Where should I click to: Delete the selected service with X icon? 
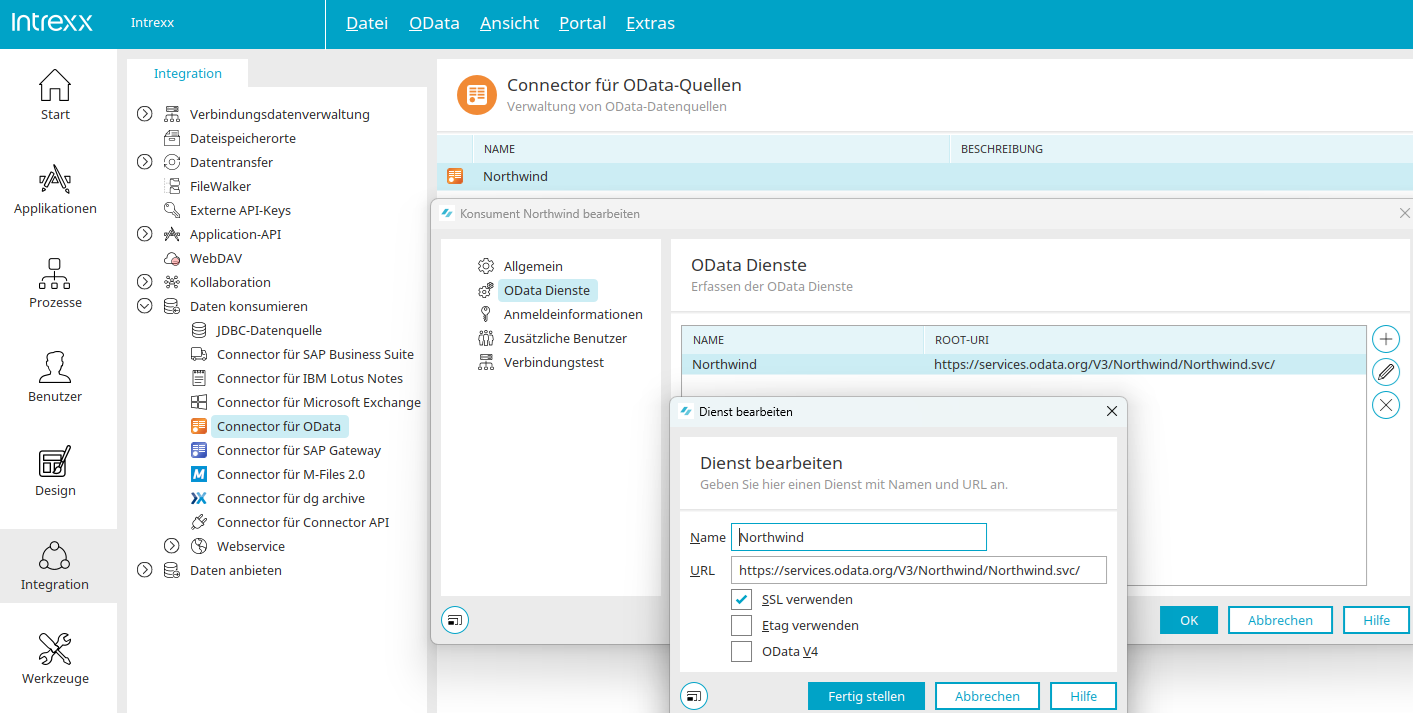pyautogui.click(x=1386, y=405)
